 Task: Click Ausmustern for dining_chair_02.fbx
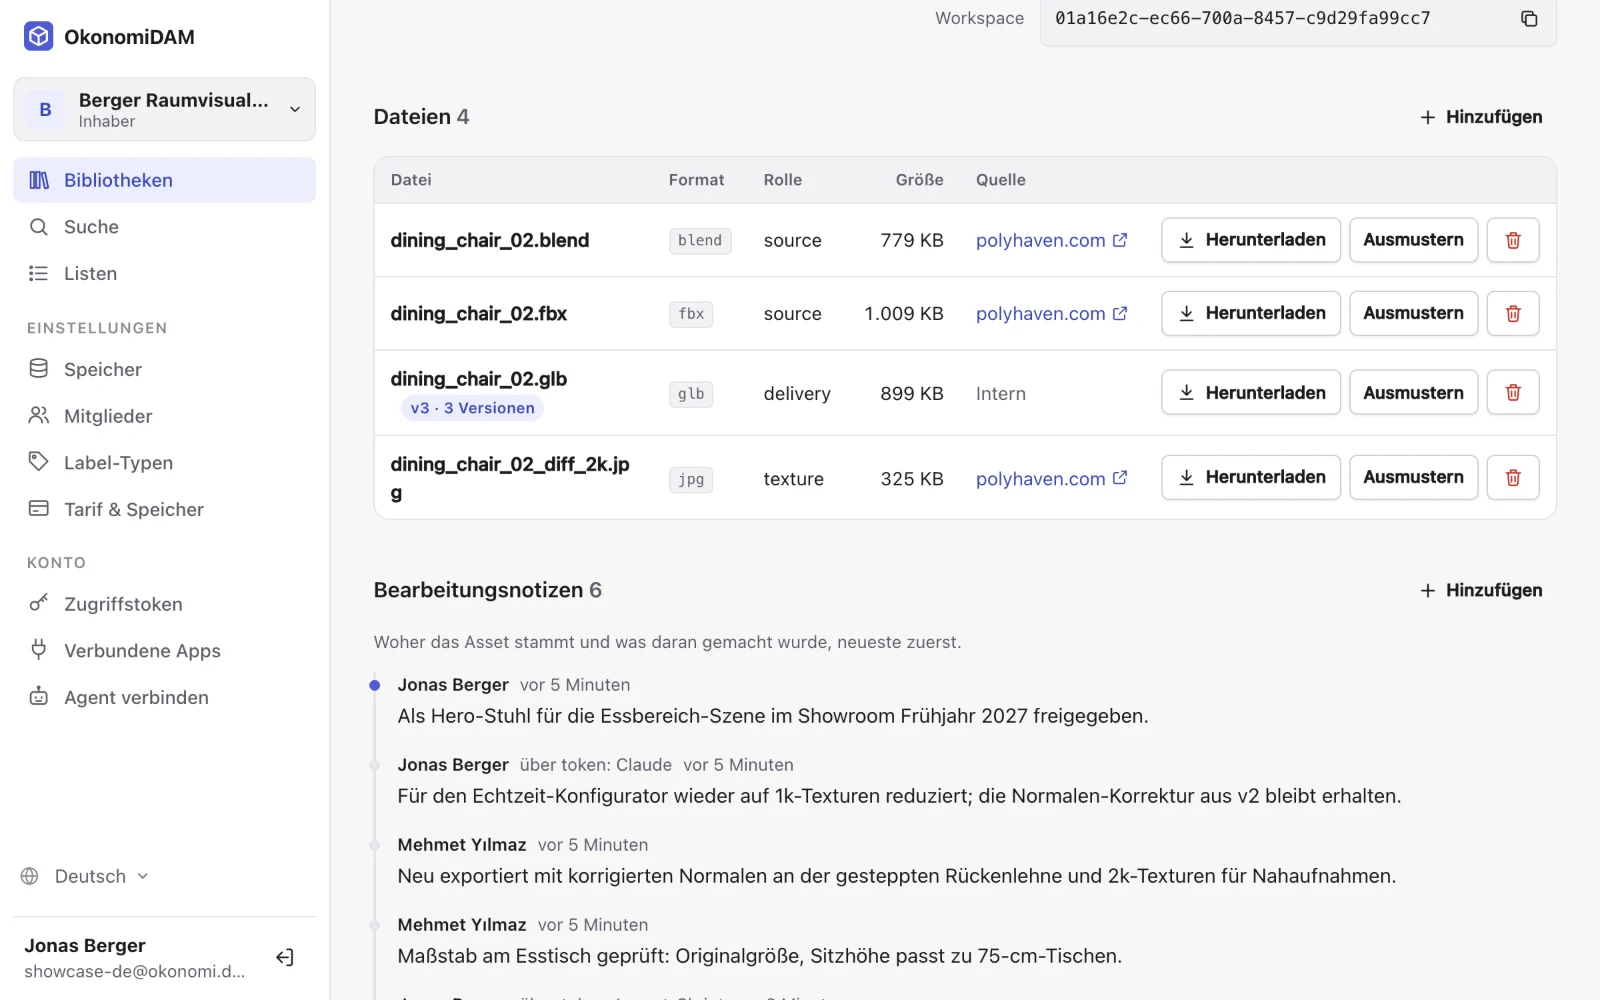(1413, 313)
